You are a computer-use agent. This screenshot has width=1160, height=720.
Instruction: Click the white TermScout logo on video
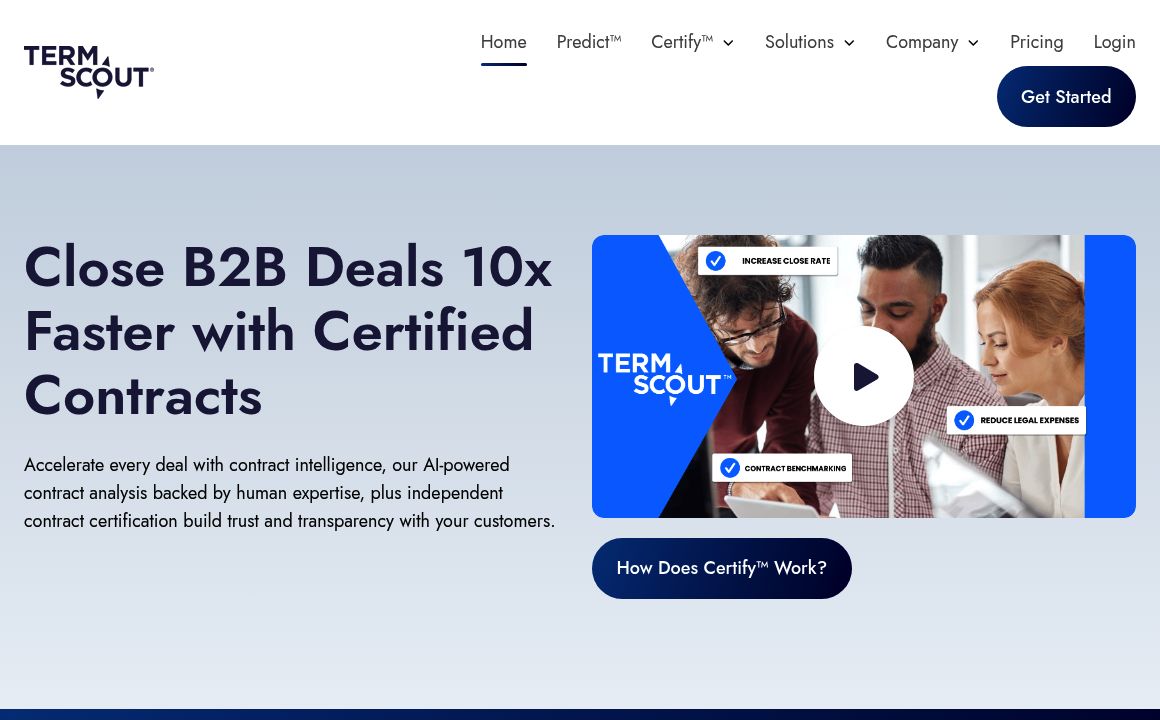tap(665, 378)
